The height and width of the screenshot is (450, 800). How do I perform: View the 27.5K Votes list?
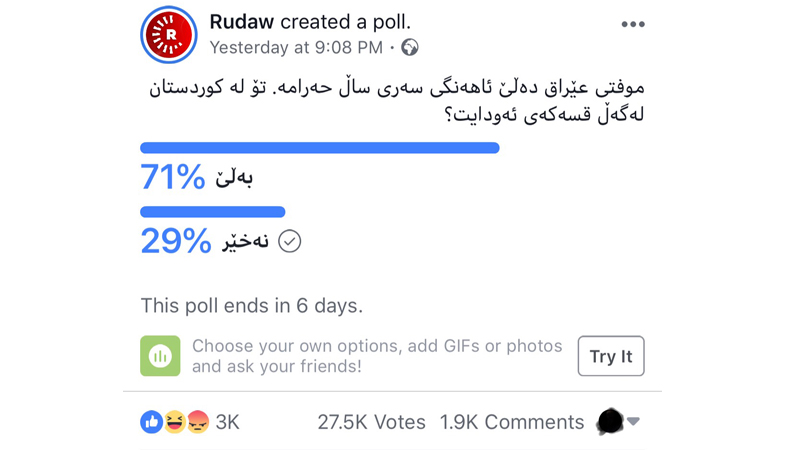pos(371,422)
